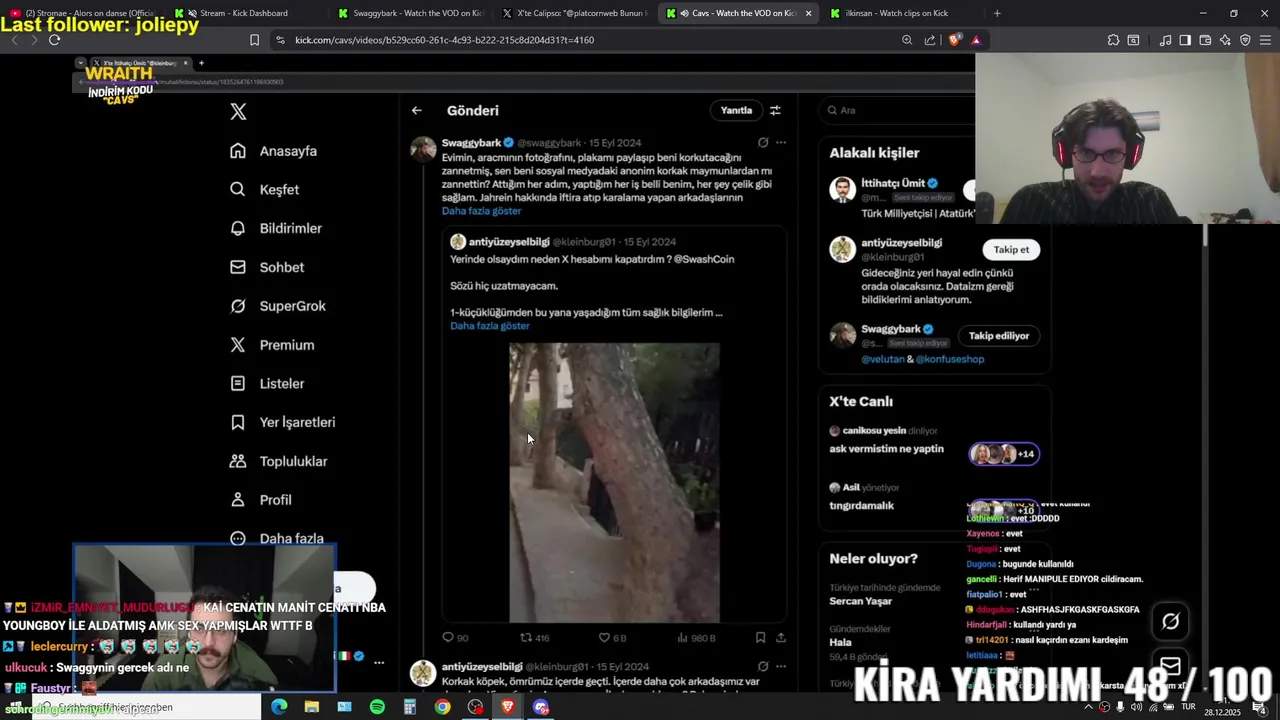Open reply sort filter icon
This screenshot has height=720, width=1280.
pos(775,110)
